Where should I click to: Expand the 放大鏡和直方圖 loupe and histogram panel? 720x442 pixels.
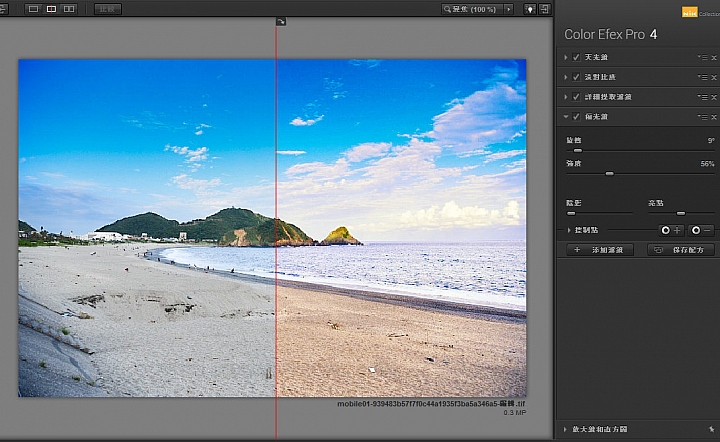pos(565,430)
